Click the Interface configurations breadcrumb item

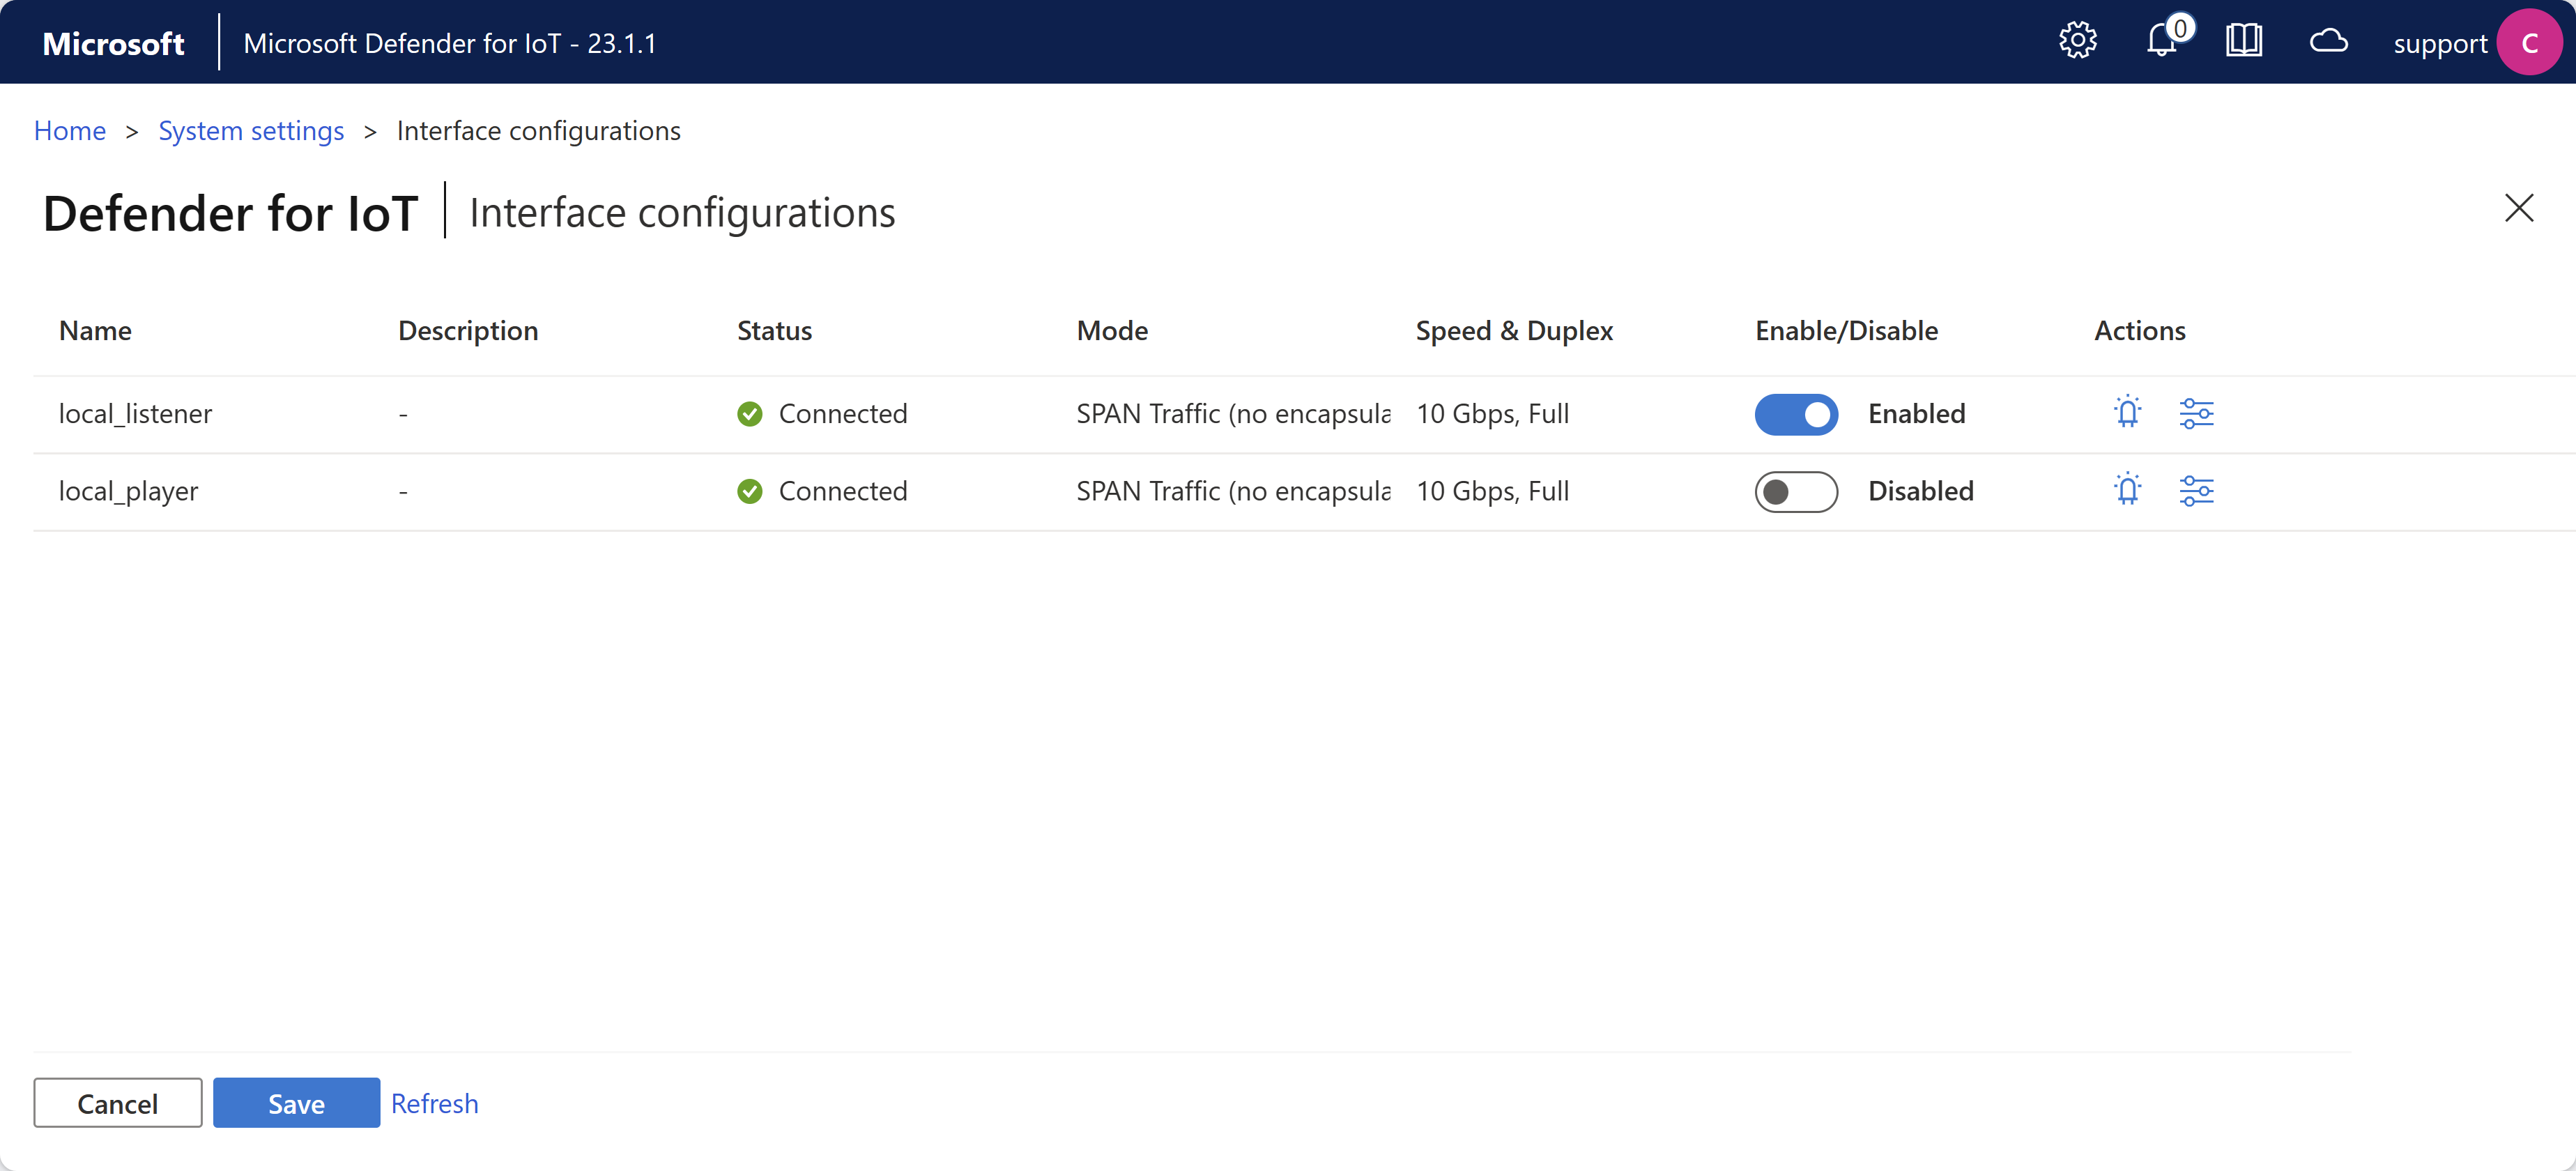coord(537,130)
